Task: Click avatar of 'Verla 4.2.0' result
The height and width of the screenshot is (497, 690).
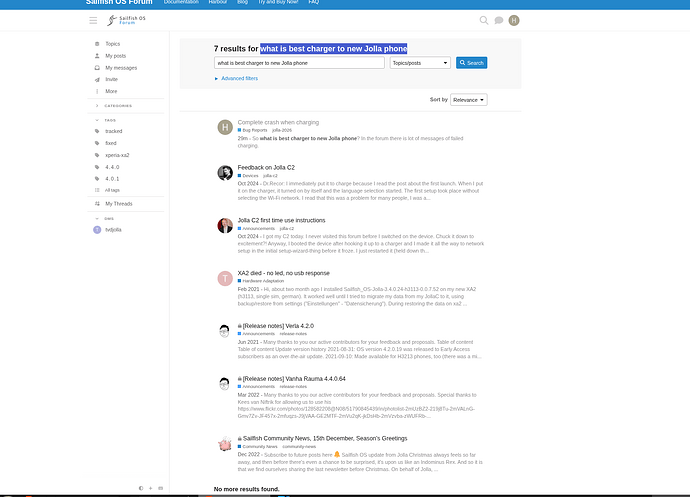Action: [x=224, y=331]
